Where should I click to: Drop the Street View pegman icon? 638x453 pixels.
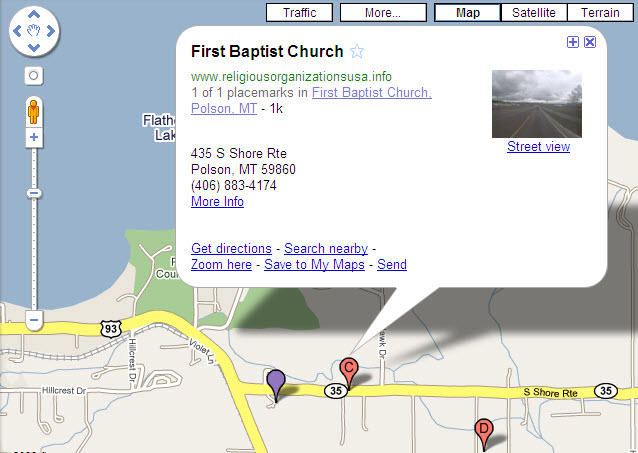click(x=34, y=109)
